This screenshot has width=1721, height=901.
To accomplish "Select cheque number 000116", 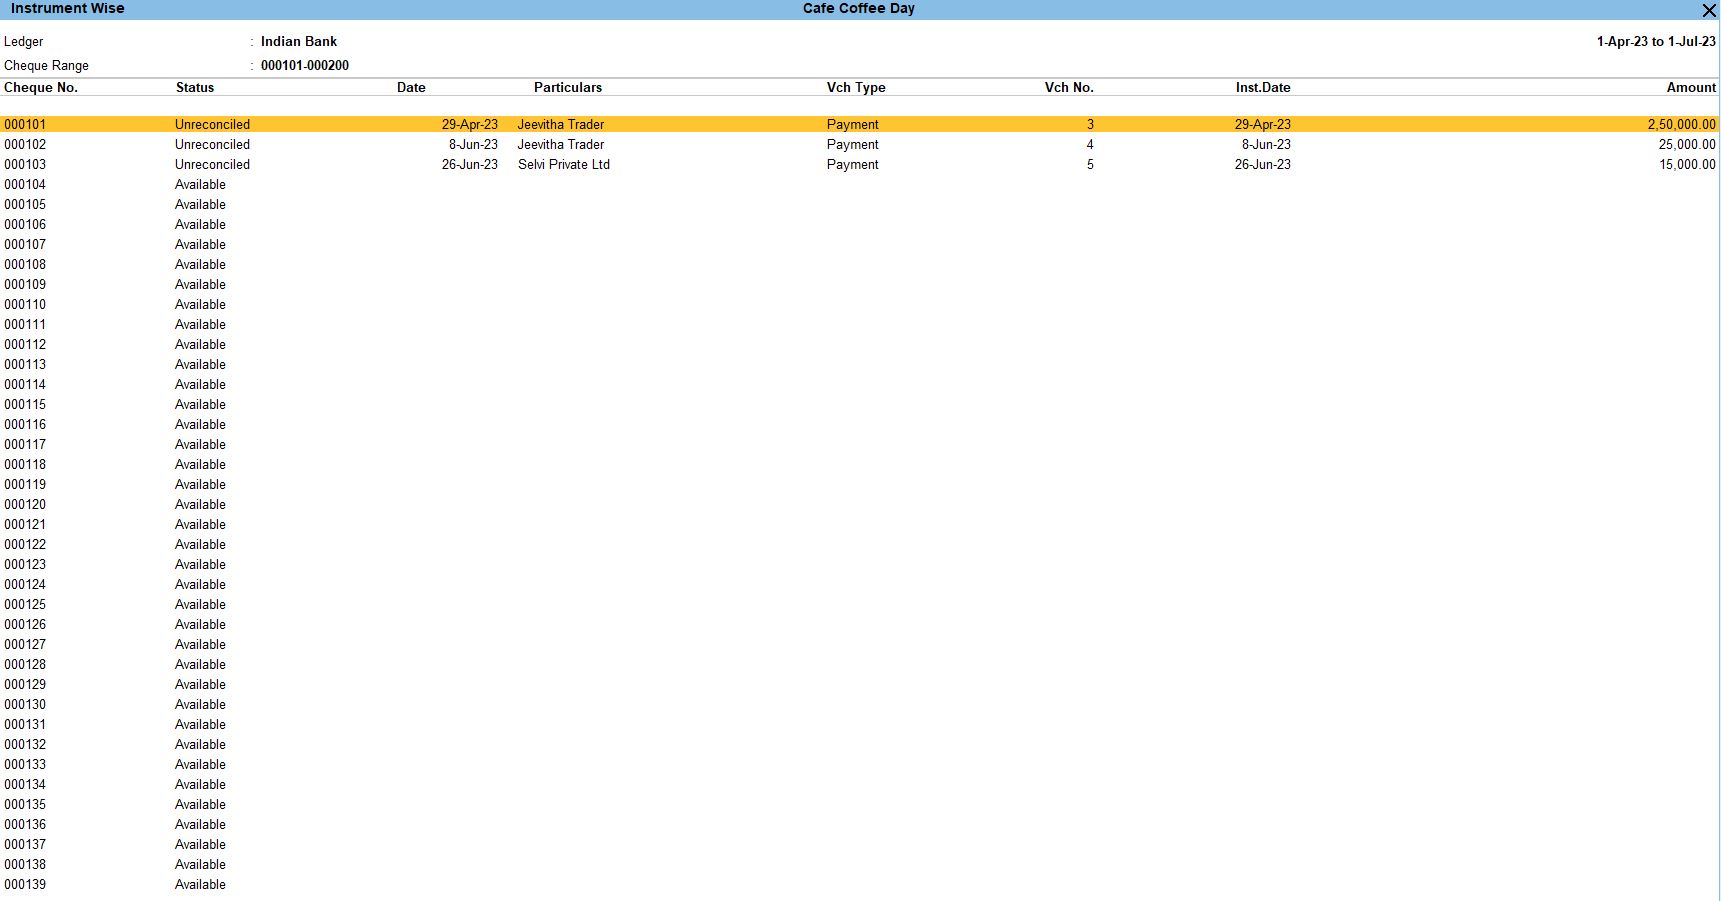I will point(25,424).
